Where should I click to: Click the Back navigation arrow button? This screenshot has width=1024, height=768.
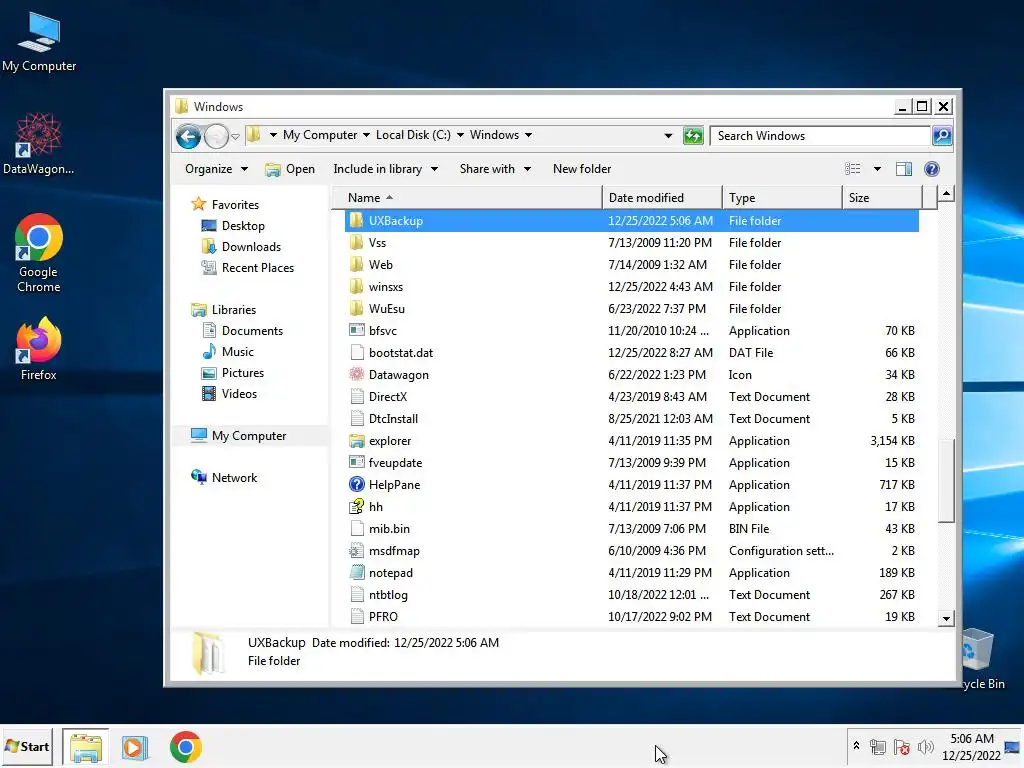188,136
